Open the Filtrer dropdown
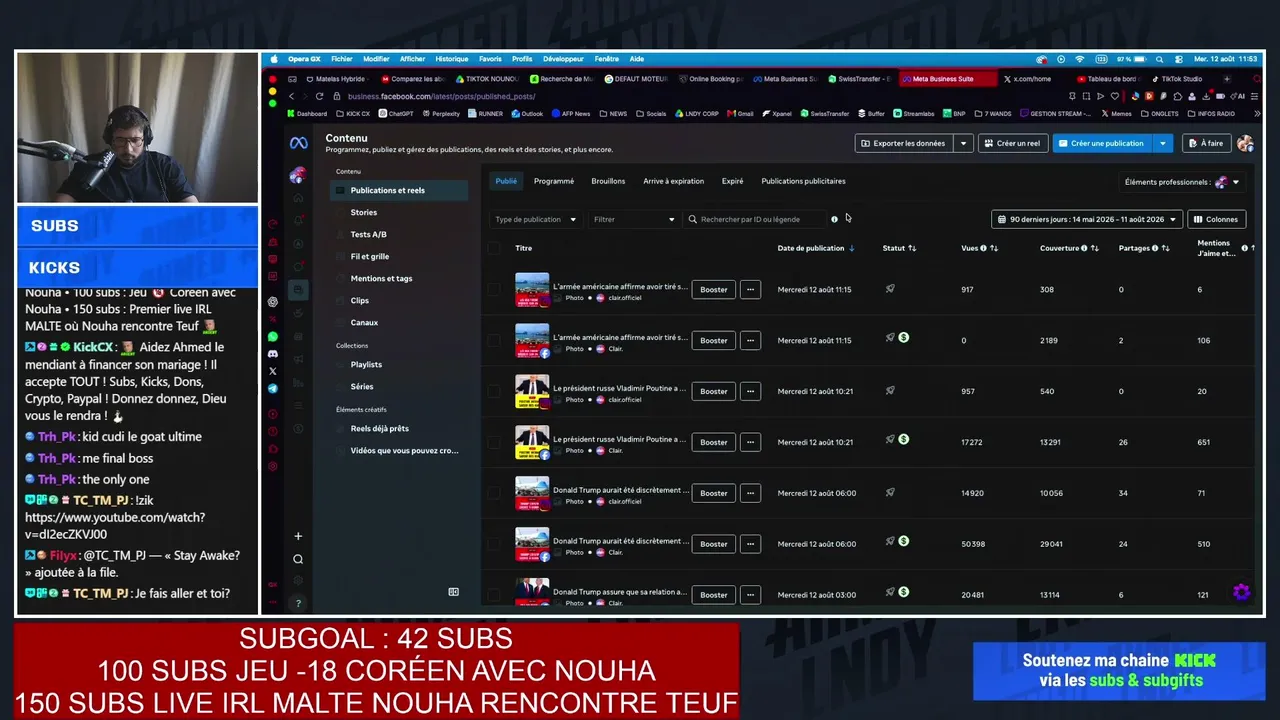 click(x=634, y=219)
